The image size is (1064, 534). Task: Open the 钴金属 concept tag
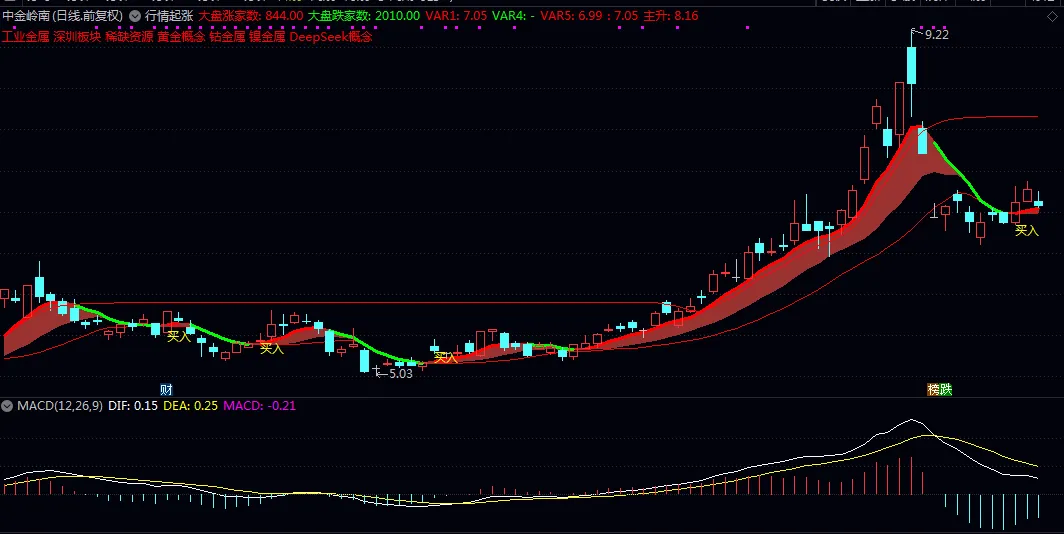coord(227,37)
